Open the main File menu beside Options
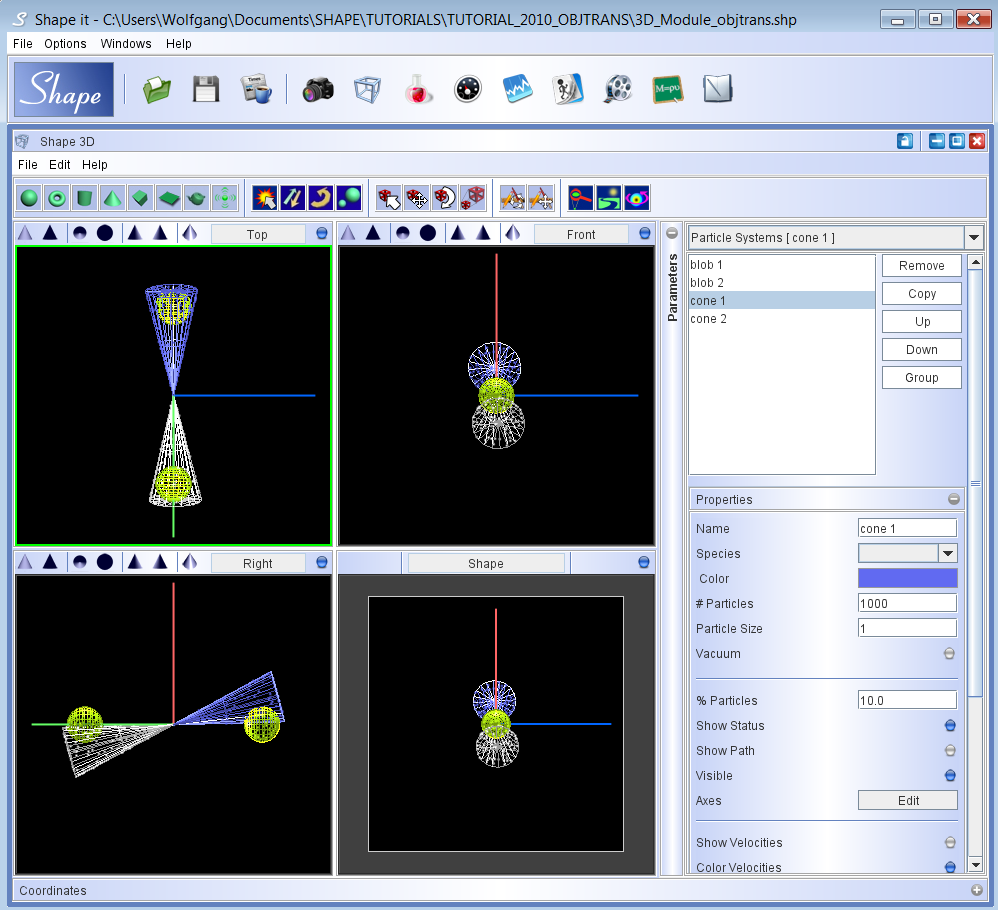 [22, 44]
